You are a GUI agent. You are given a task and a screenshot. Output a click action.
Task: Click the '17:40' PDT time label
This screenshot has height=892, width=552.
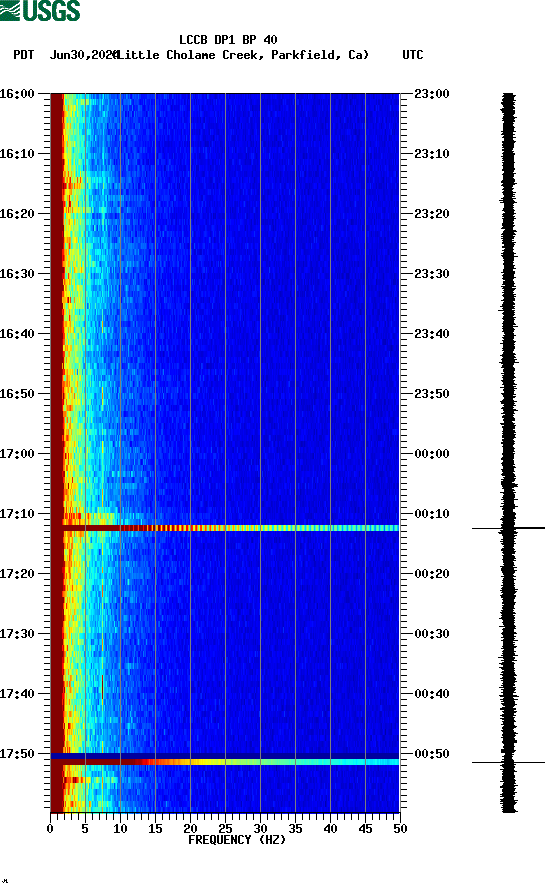17,693
